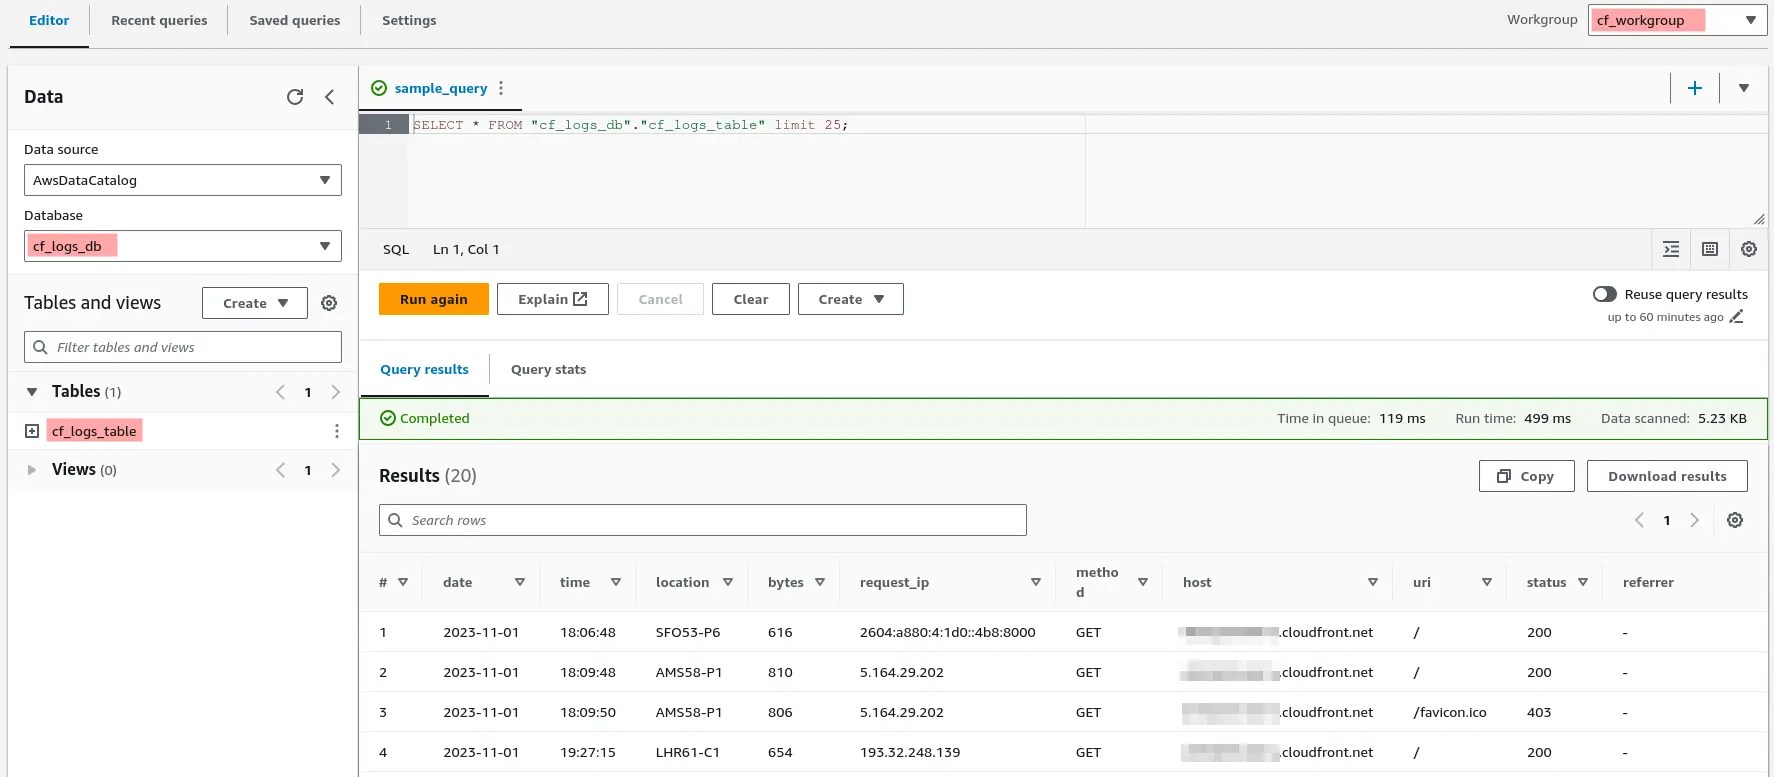Switch to Query stats tab
This screenshot has width=1774, height=777.
tap(548, 369)
